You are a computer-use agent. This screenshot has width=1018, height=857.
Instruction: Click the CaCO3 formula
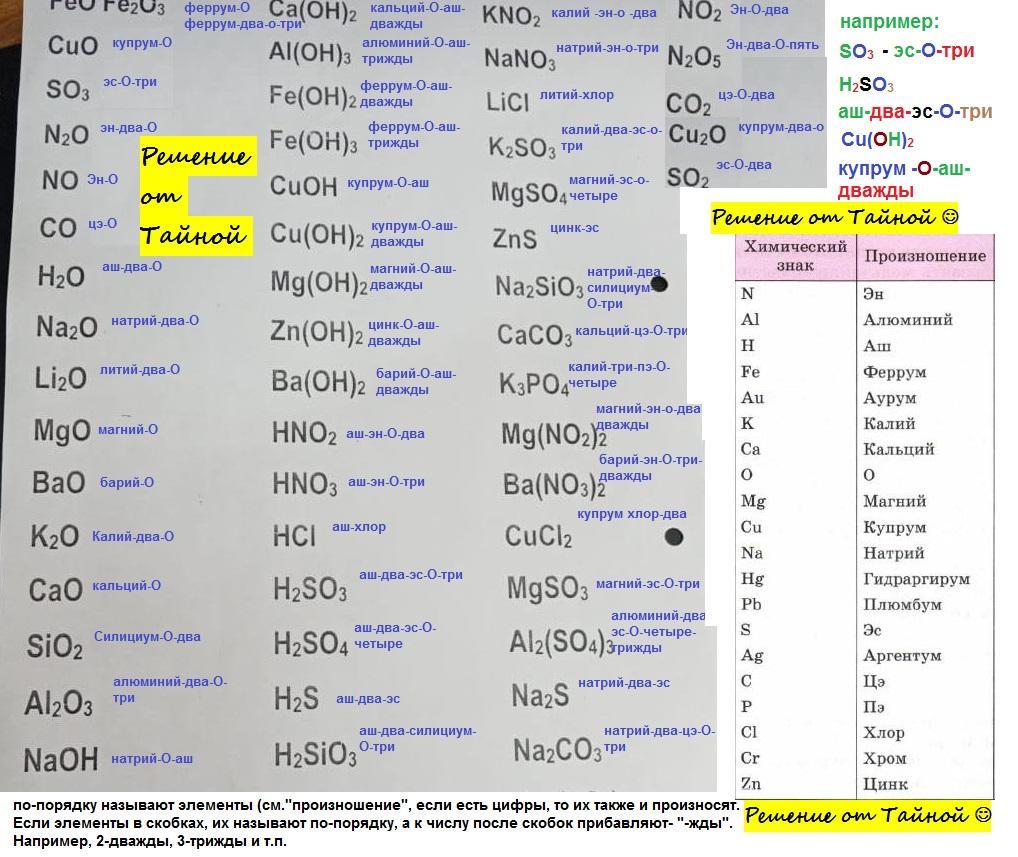(x=535, y=335)
